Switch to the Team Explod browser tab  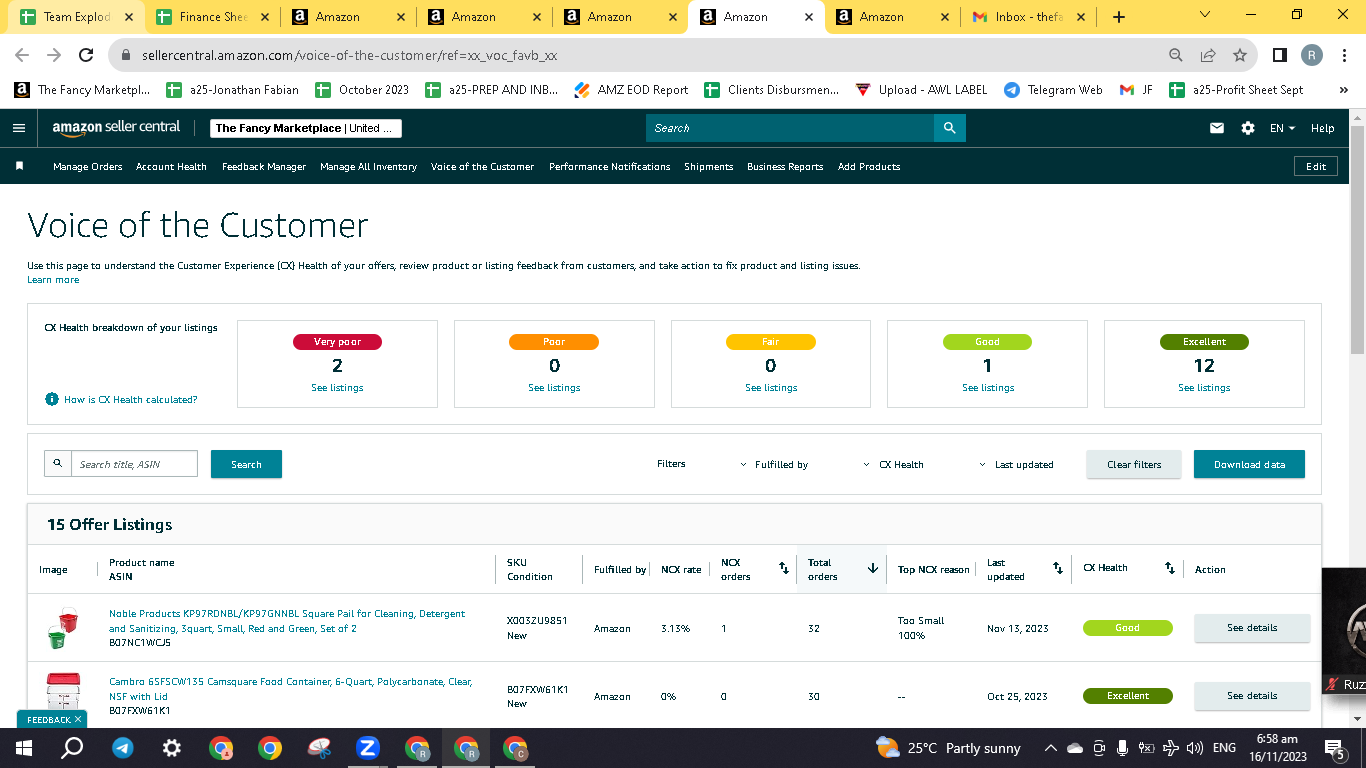[x=76, y=17]
